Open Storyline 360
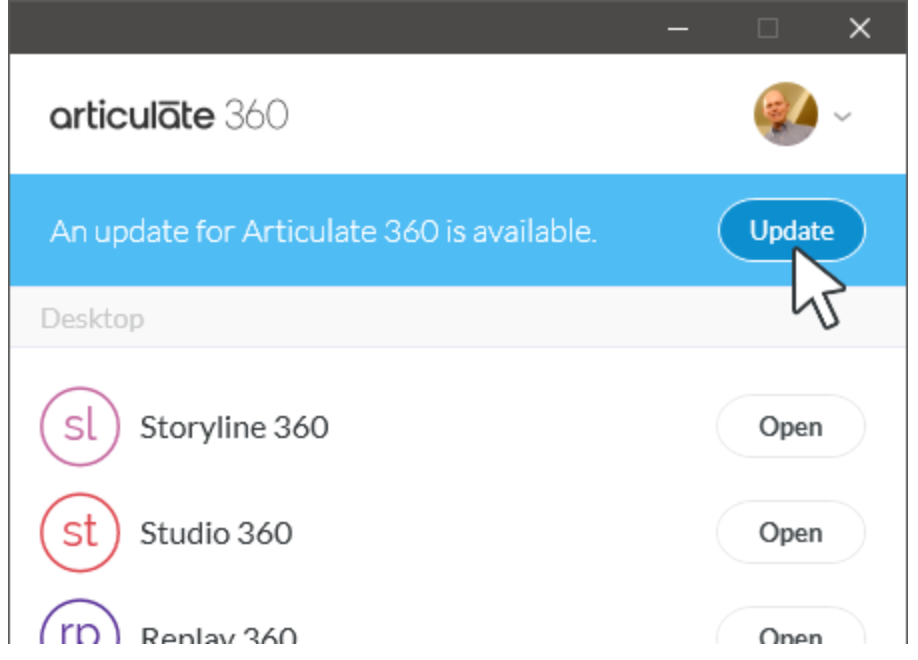 pyautogui.click(x=790, y=427)
